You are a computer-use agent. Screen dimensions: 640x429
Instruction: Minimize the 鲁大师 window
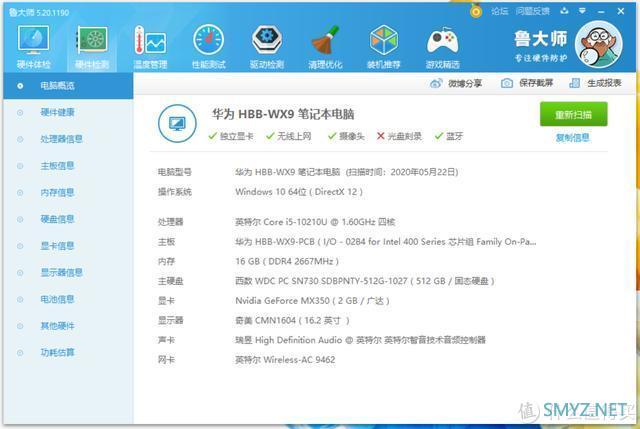(601, 12)
